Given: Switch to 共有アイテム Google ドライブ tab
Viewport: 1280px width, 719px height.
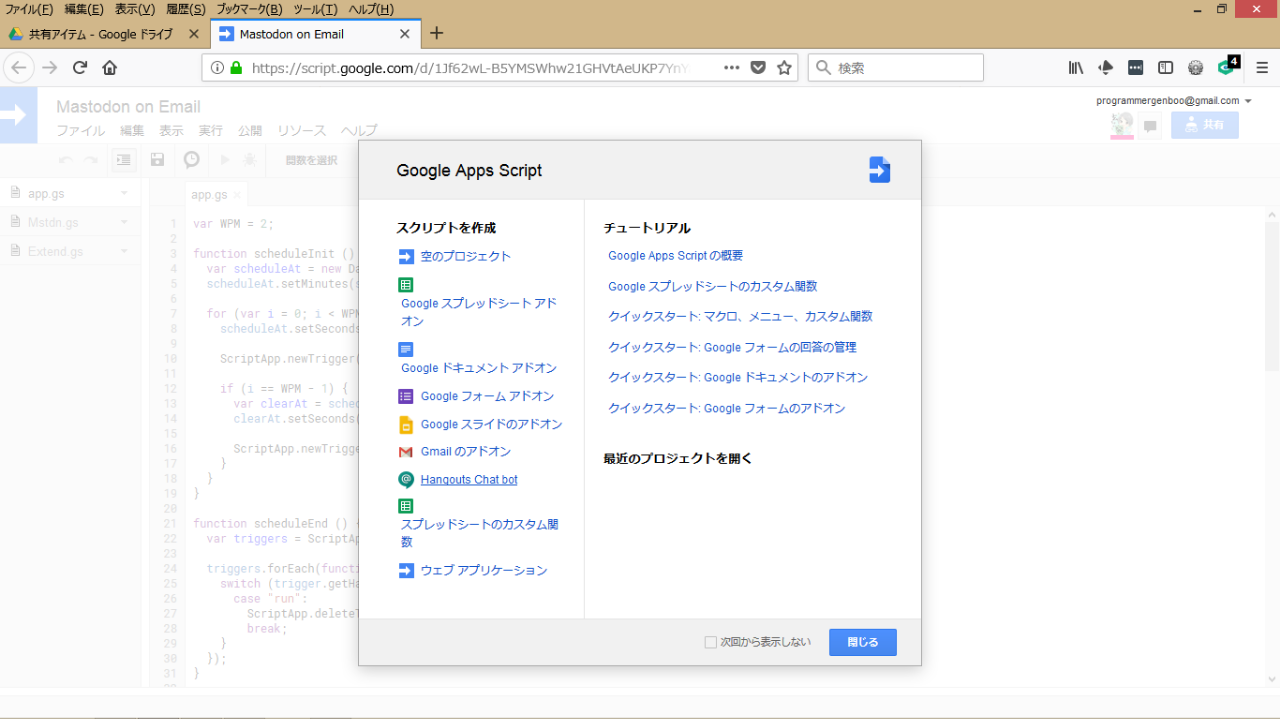Looking at the screenshot, I should 100,34.
